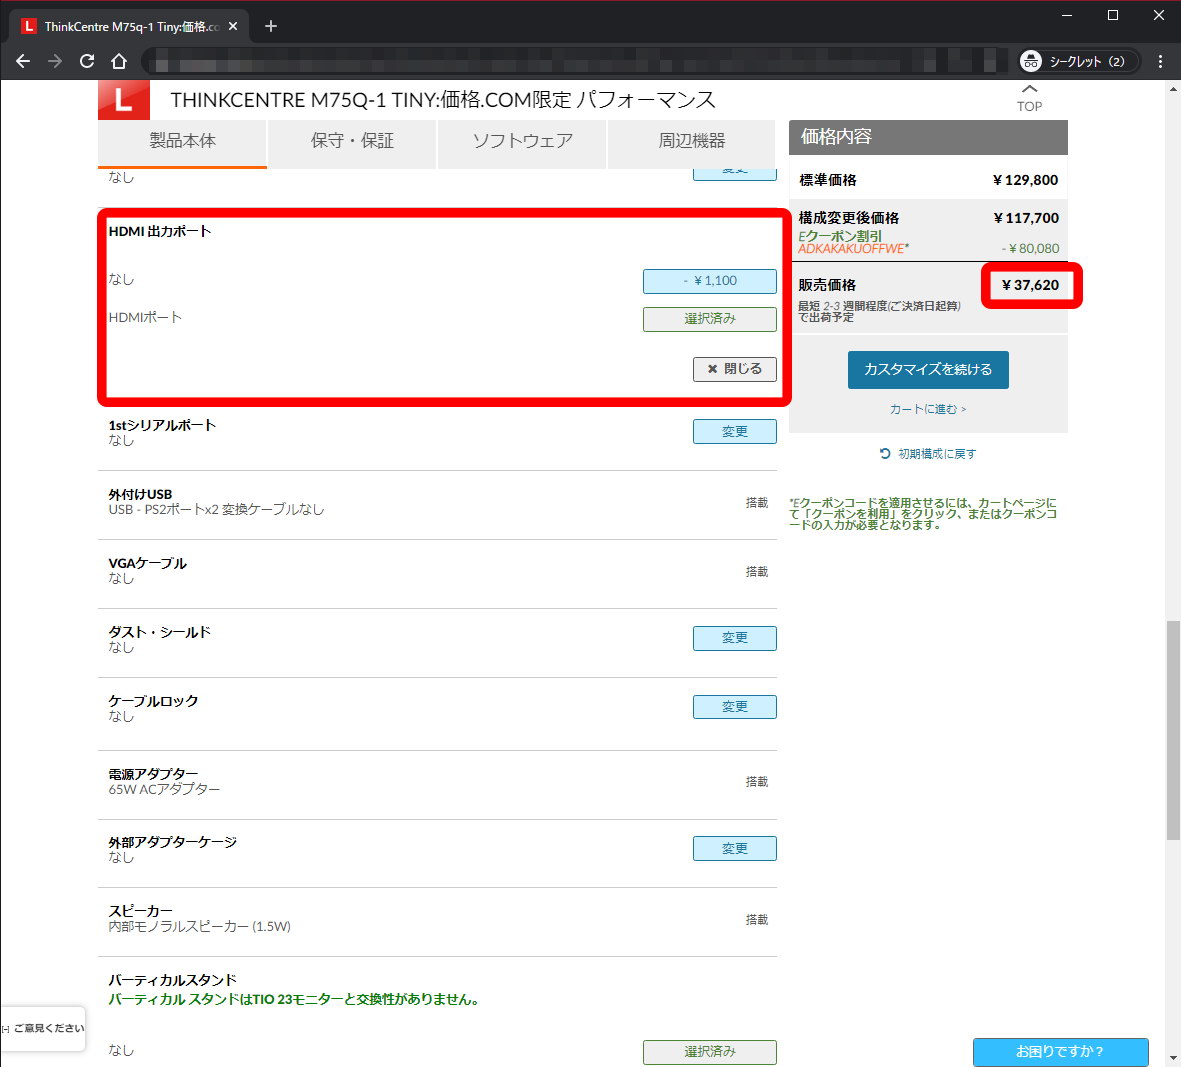The width and height of the screenshot is (1181, 1067).
Task: Click the ThinkCentre M75q-1 Tiny browser tab
Action: click(129, 26)
